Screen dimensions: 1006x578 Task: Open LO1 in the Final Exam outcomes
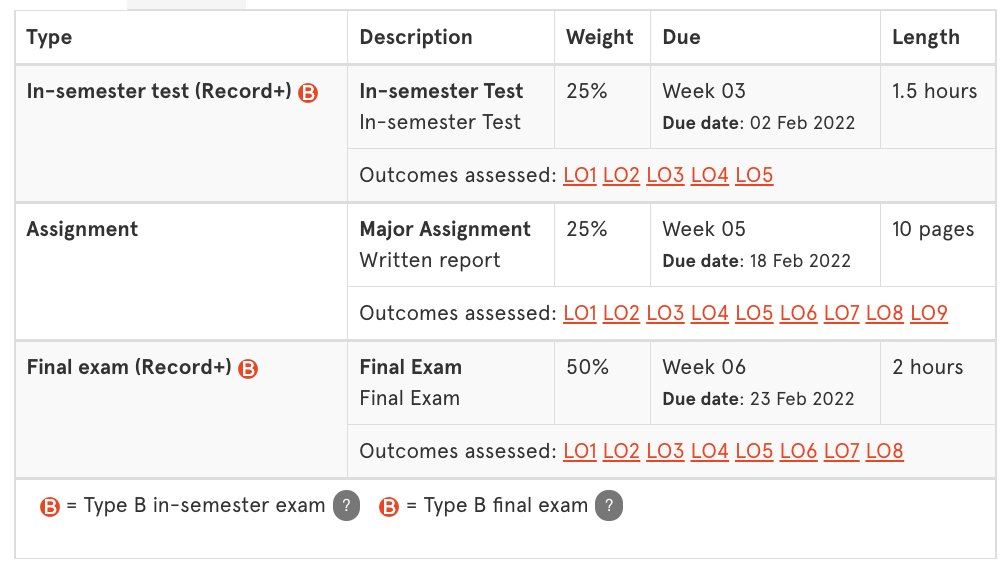pyautogui.click(x=580, y=451)
